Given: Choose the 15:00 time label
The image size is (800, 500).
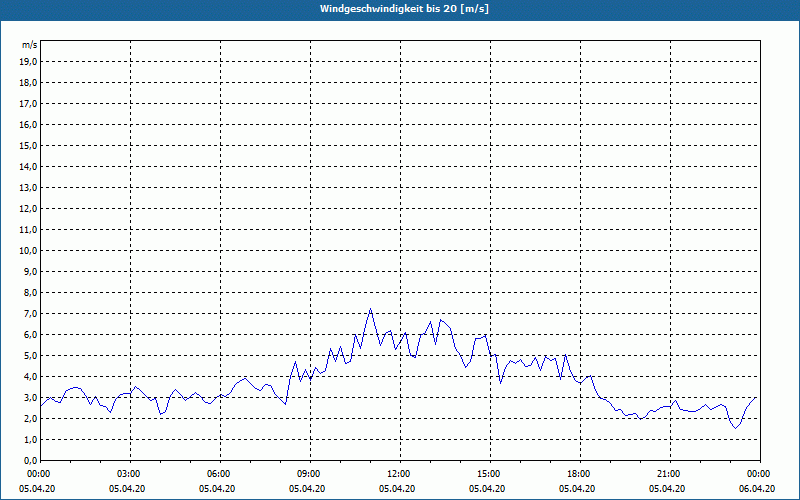Looking at the screenshot, I should click(490, 474).
